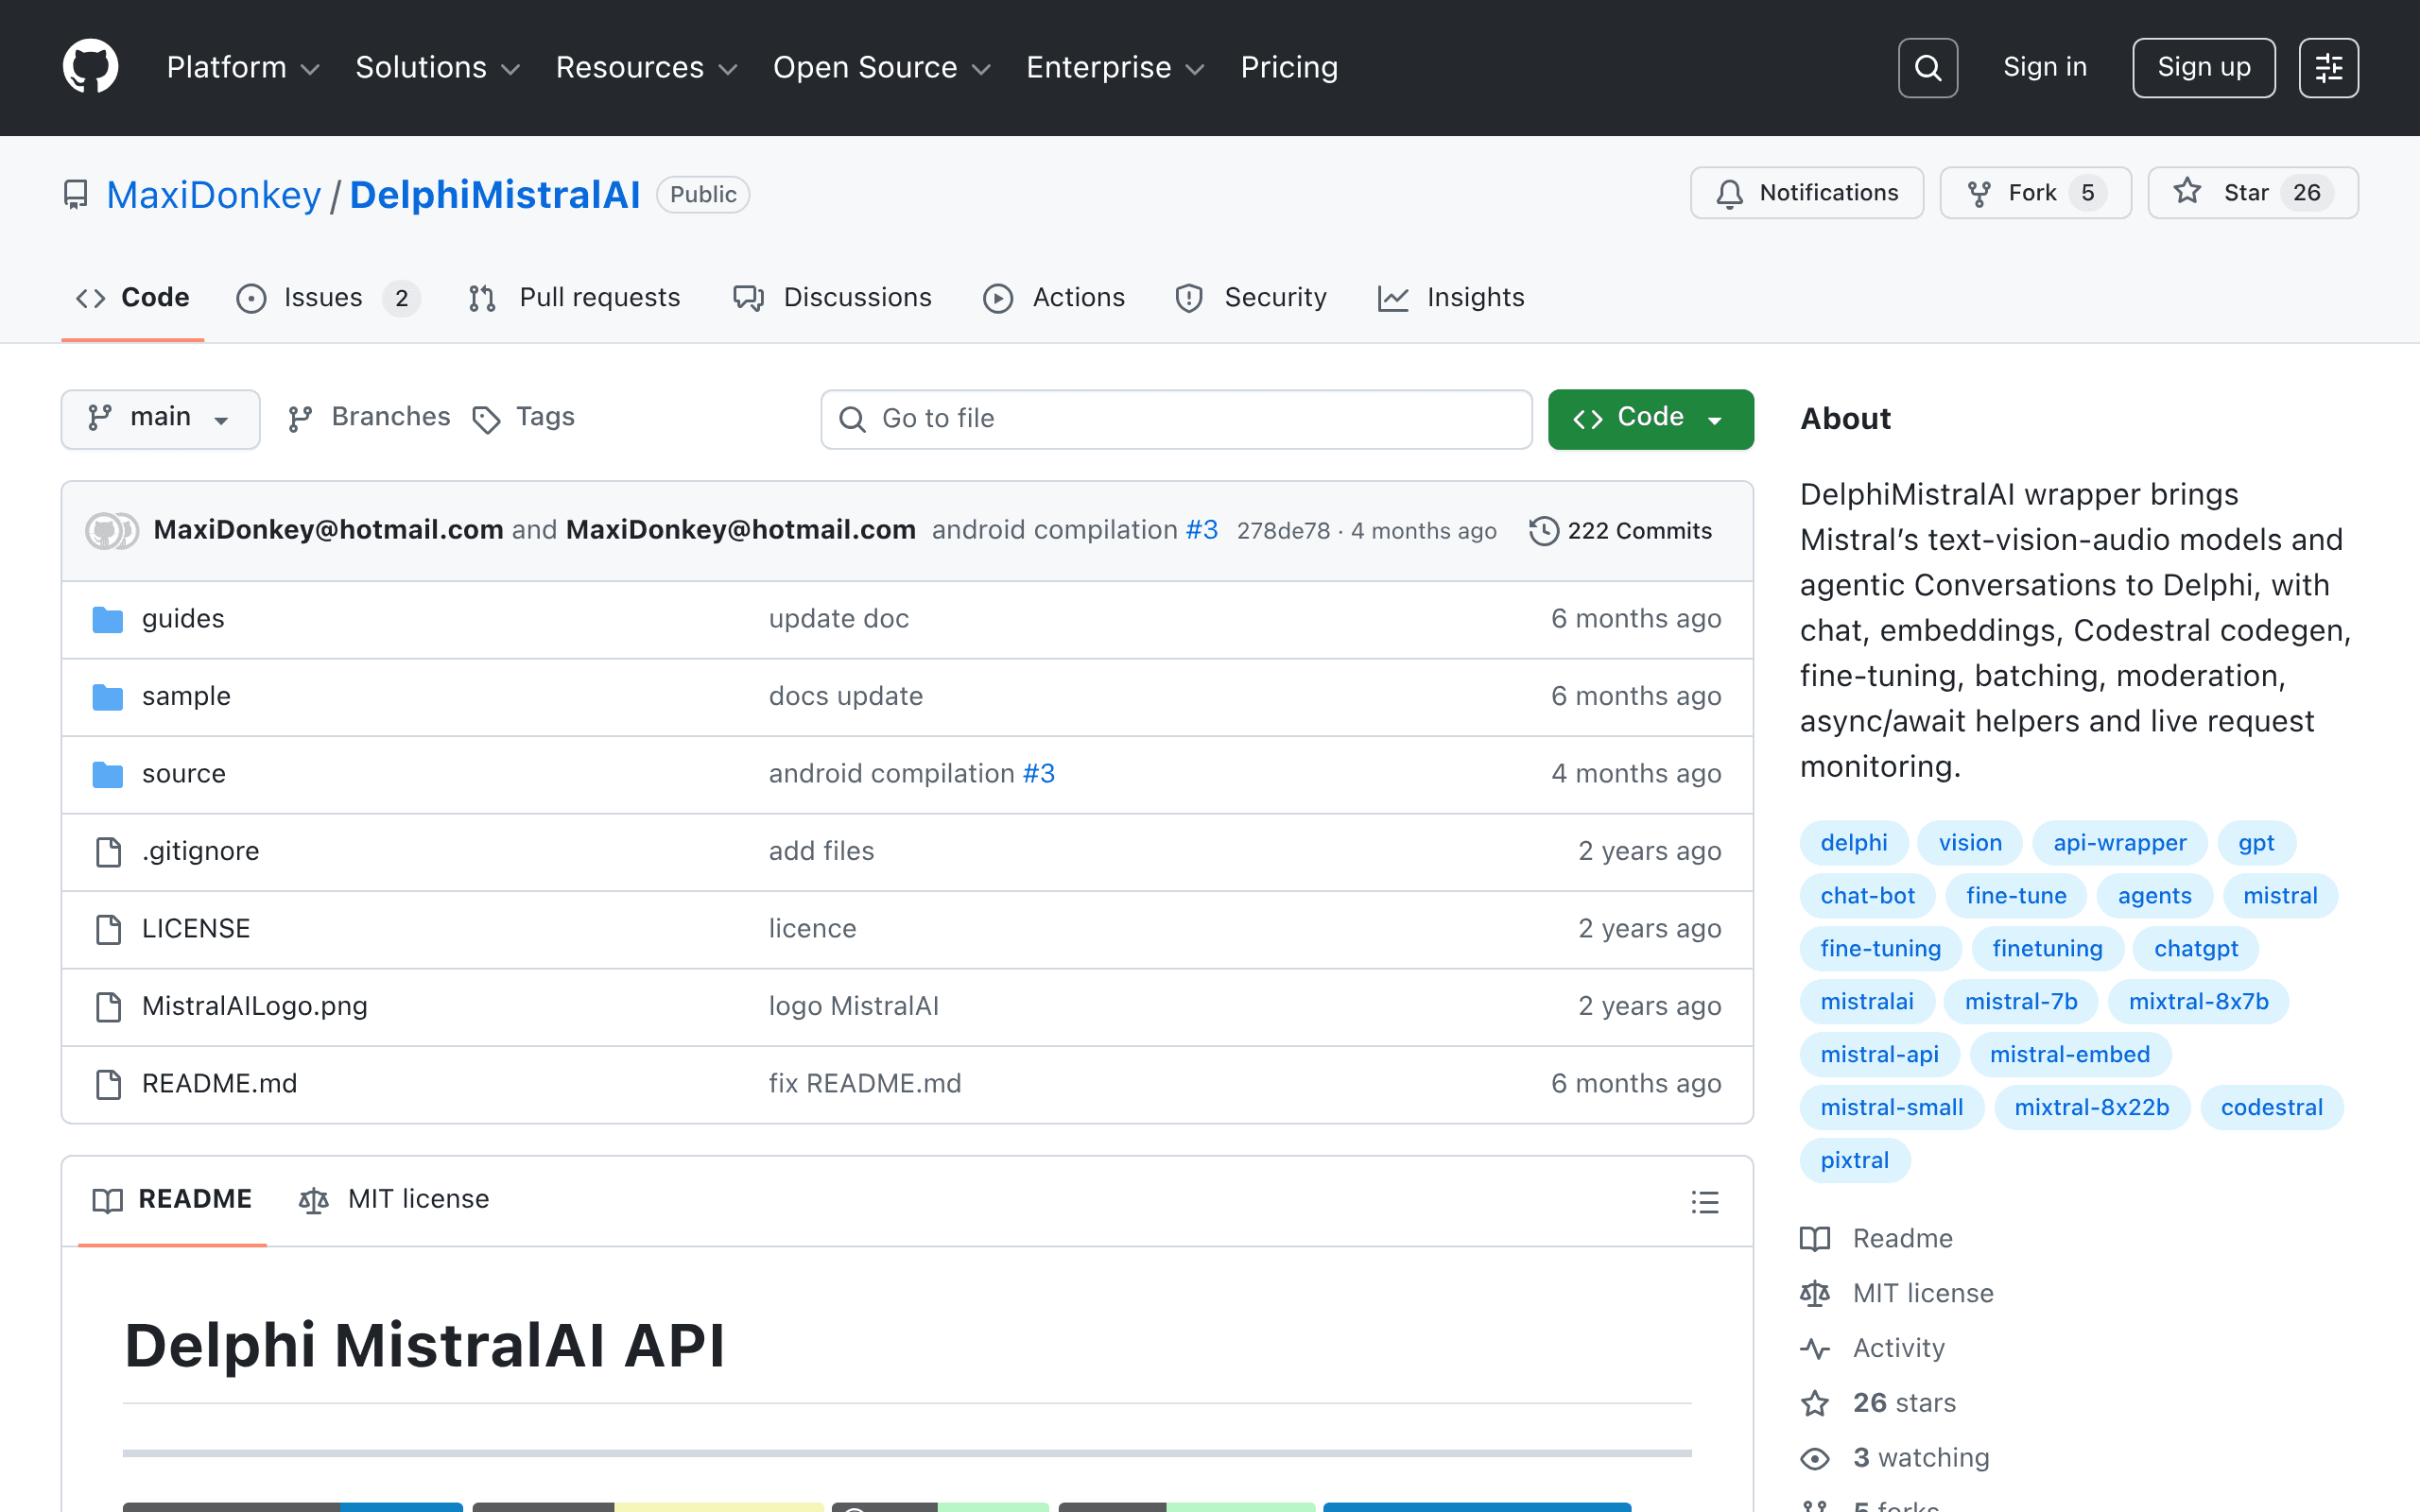
Task: Click the scales icon beside MIT license in About
Action: (1815, 1294)
